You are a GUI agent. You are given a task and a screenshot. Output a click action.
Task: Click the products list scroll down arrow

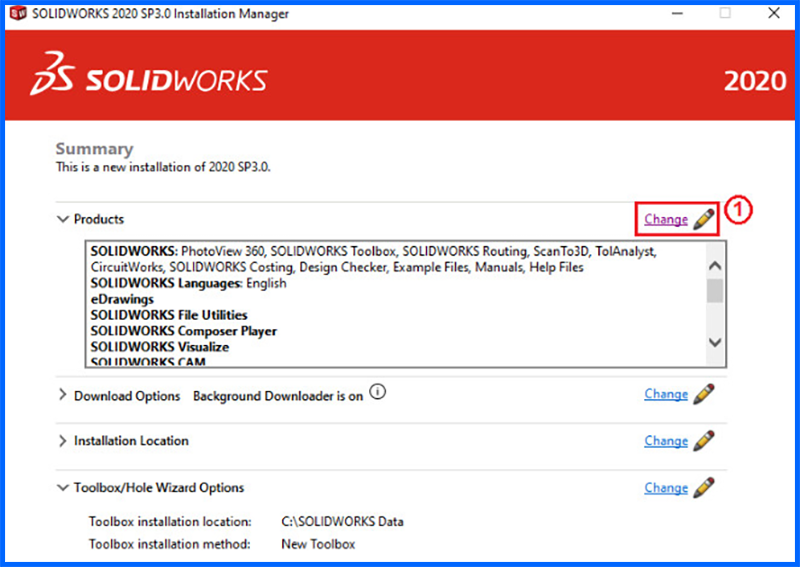(x=715, y=342)
